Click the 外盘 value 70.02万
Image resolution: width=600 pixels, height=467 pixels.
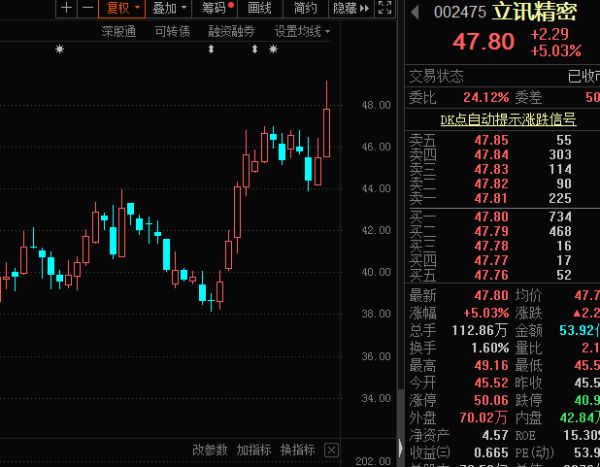(x=484, y=418)
